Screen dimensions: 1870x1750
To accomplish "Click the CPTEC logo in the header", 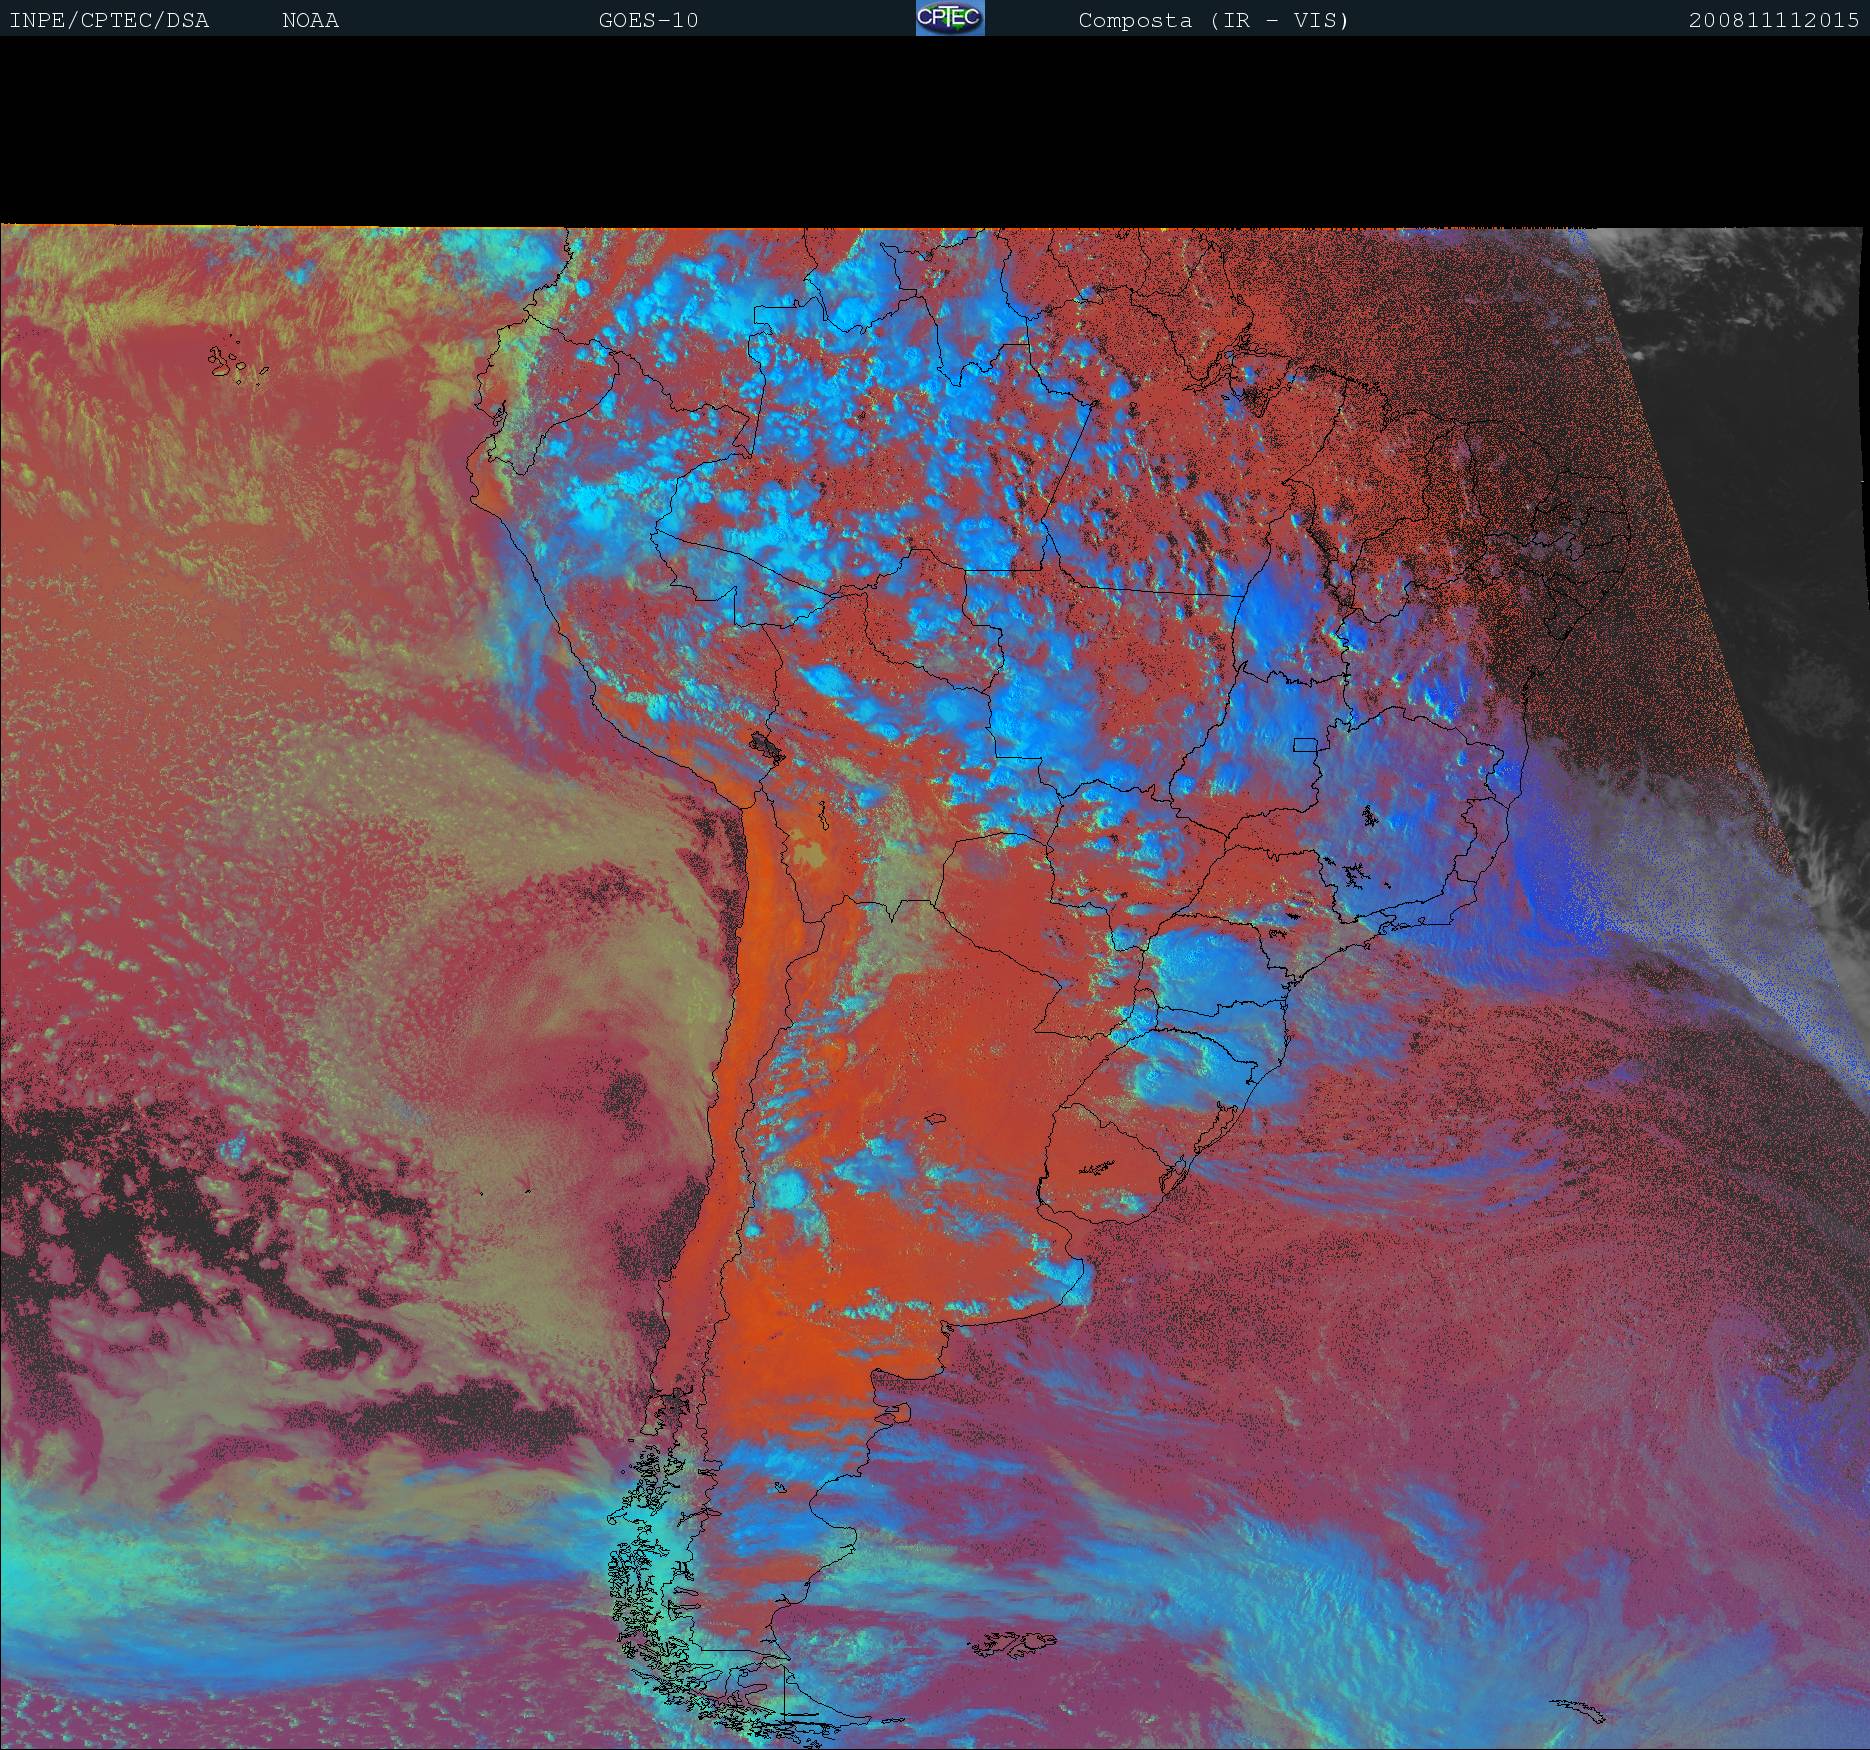I will pyautogui.click(x=950, y=19).
